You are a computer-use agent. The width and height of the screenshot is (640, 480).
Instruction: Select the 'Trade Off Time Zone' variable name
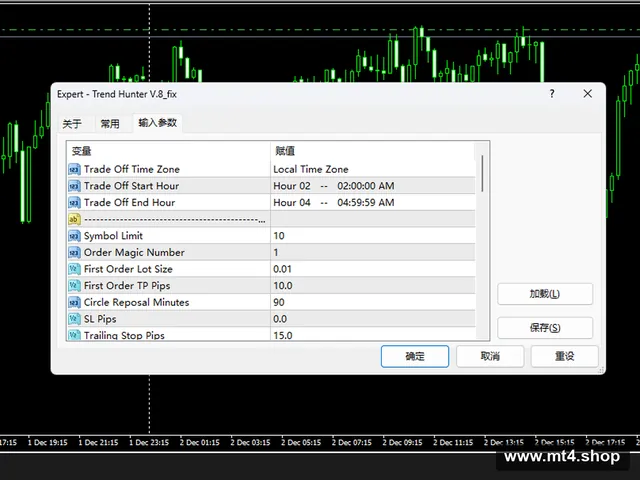(132, 169)
